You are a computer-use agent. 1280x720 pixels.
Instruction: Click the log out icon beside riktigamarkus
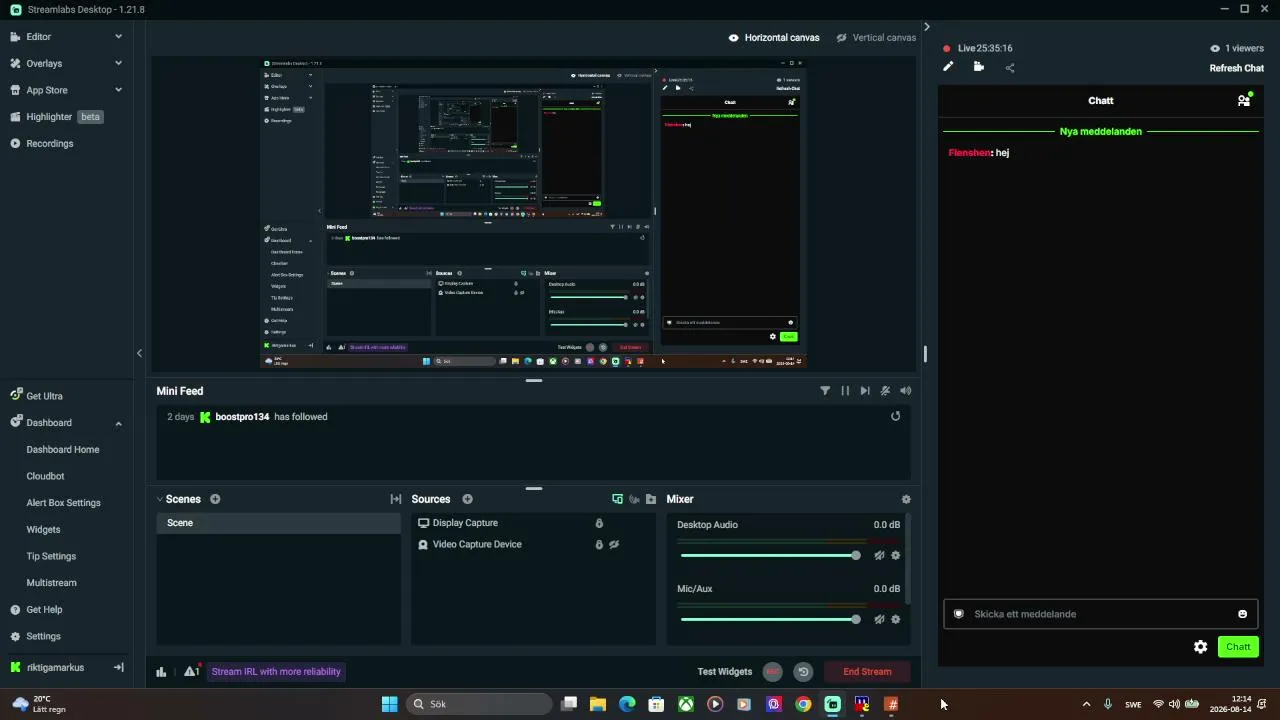(x=118, y=667)
